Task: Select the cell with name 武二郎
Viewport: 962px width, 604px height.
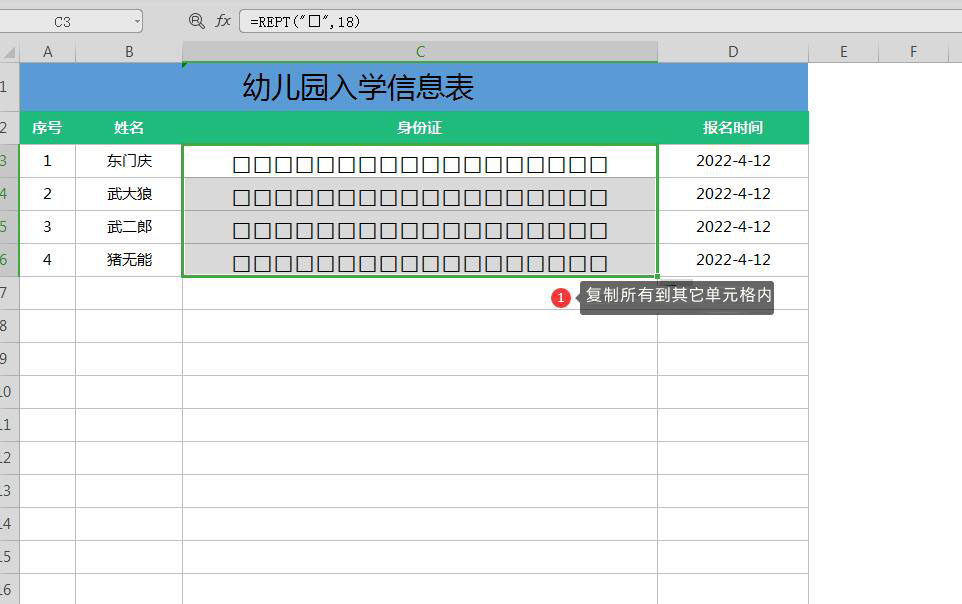Action: 129,227
